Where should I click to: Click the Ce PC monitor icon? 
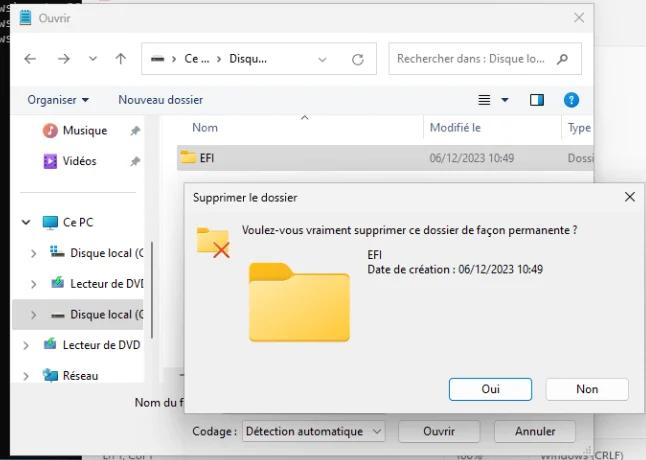(50, 222)
